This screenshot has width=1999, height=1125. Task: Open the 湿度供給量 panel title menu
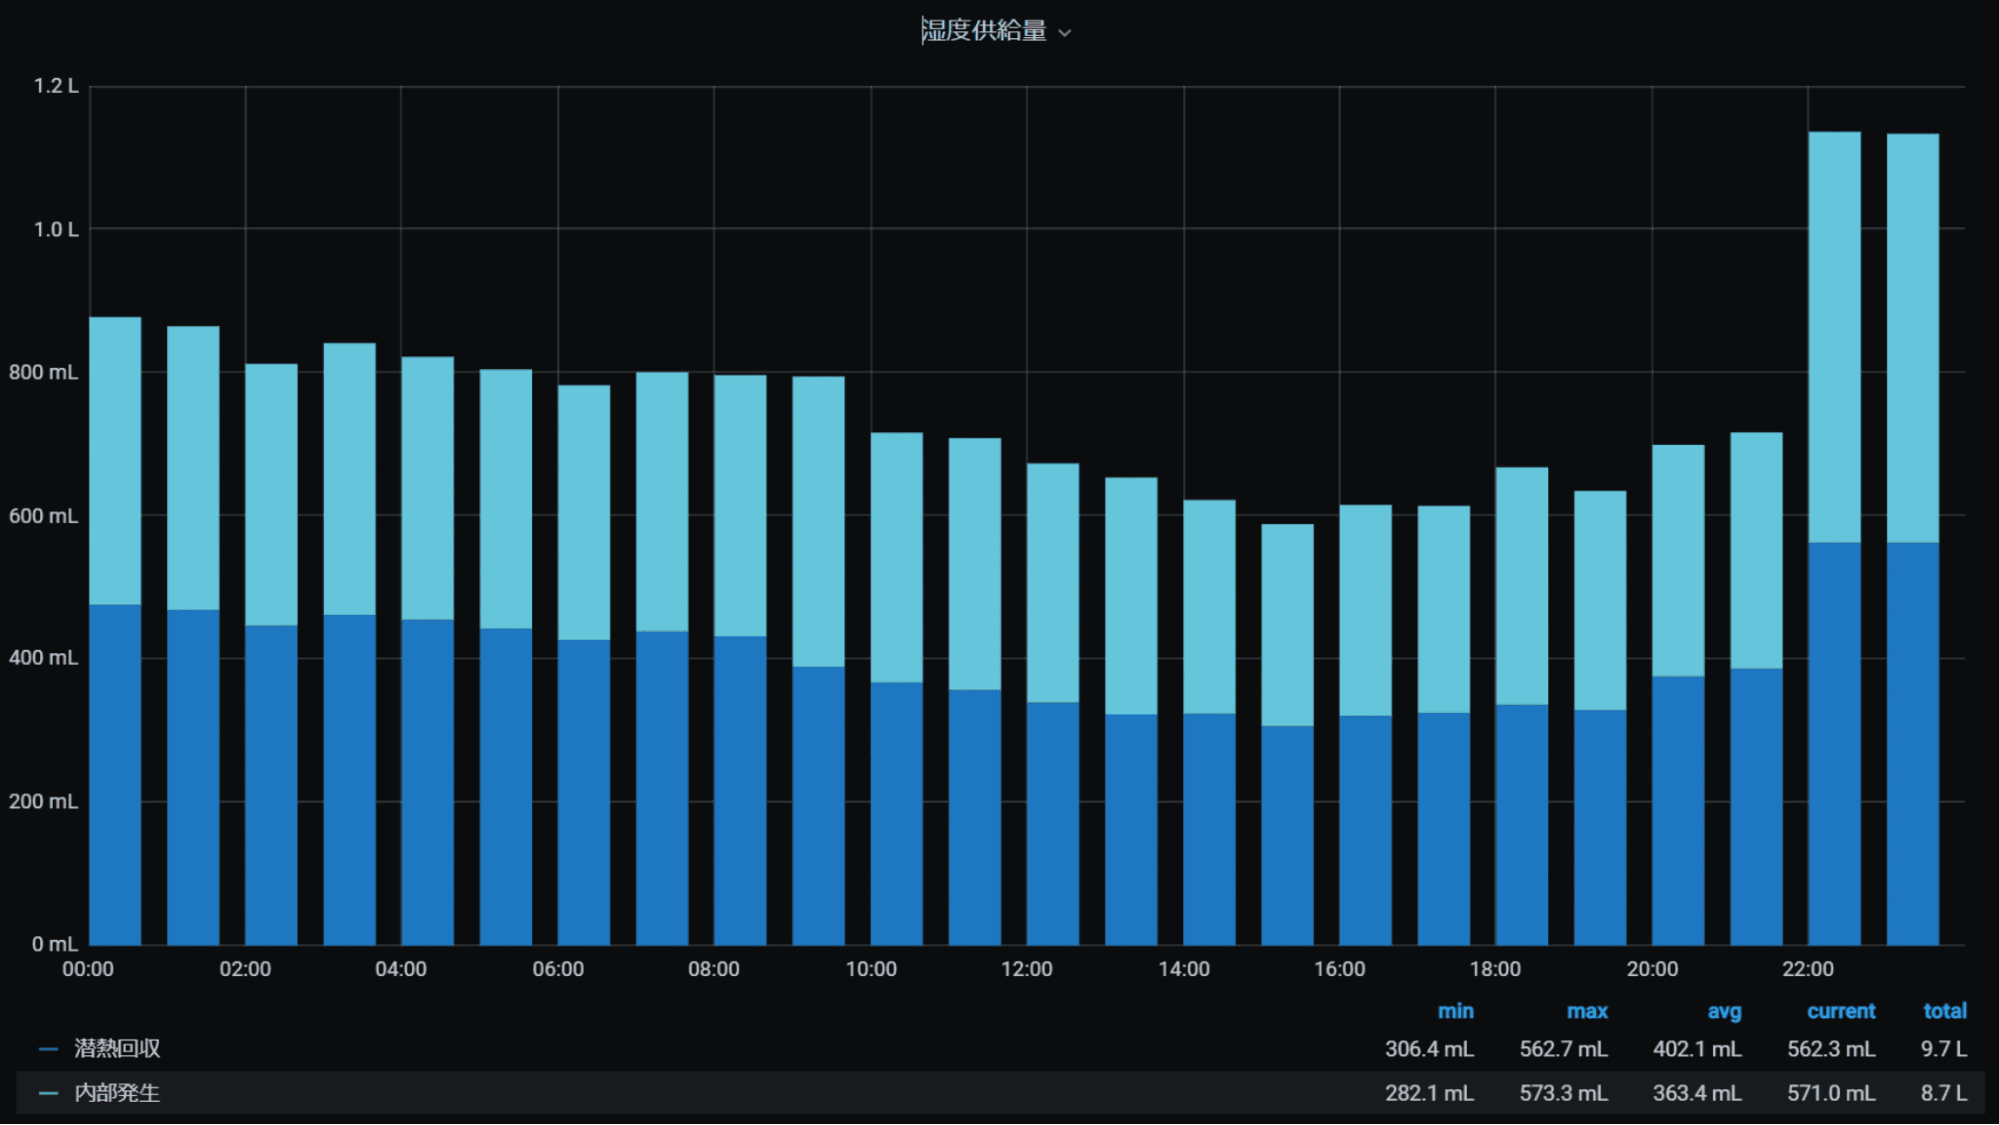coord(984,31)
